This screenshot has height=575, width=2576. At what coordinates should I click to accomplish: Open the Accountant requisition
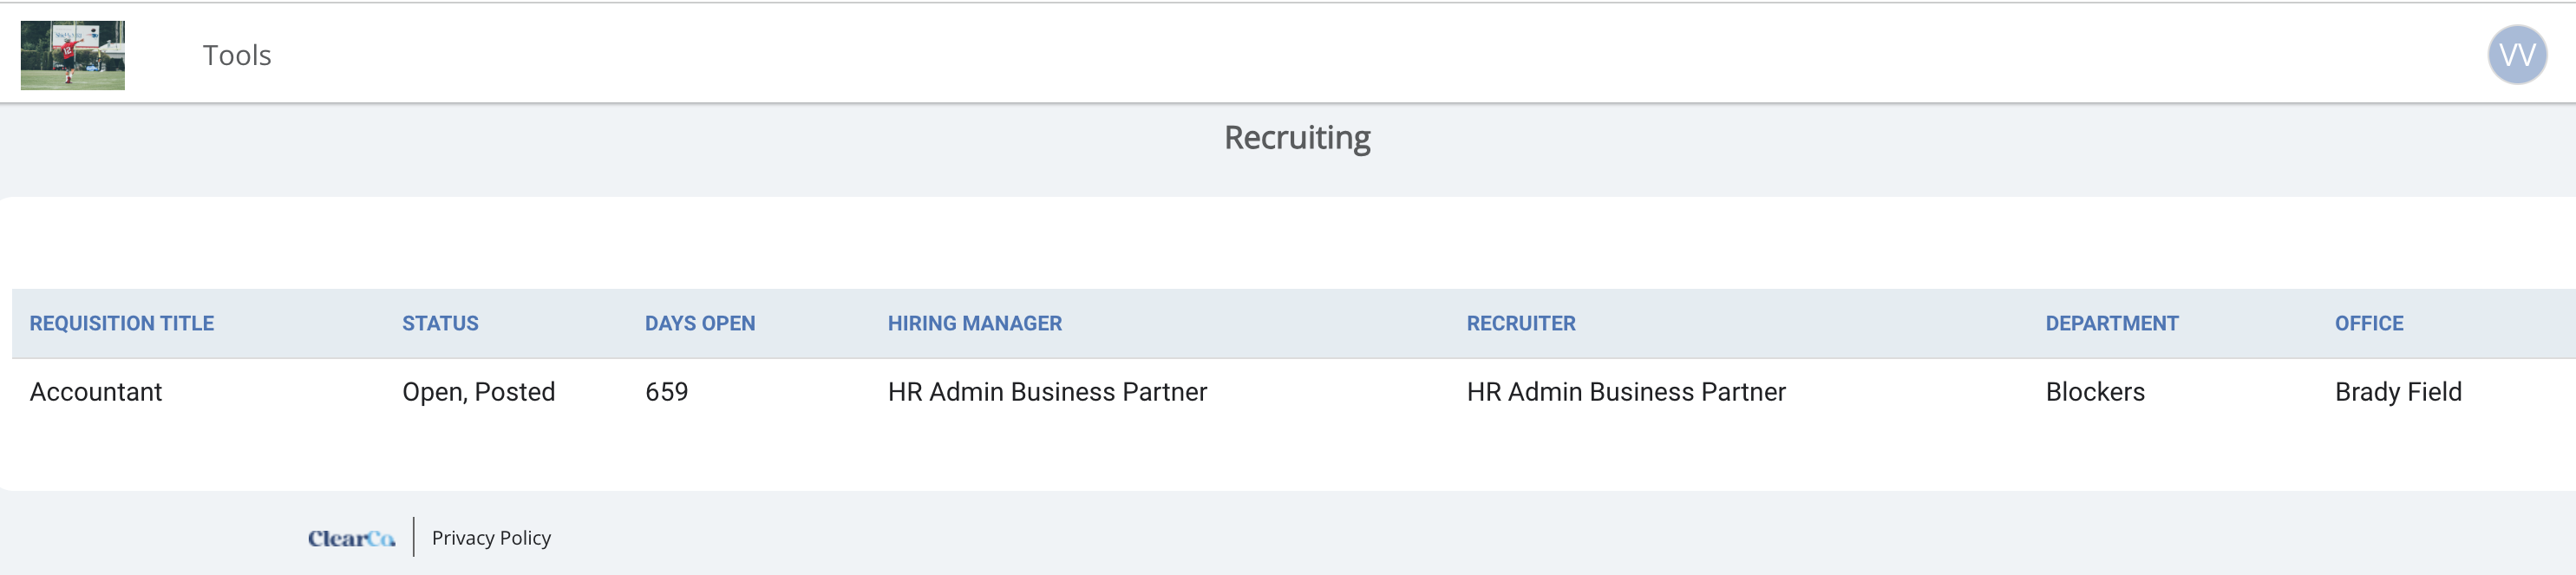(x=96, y=392)
